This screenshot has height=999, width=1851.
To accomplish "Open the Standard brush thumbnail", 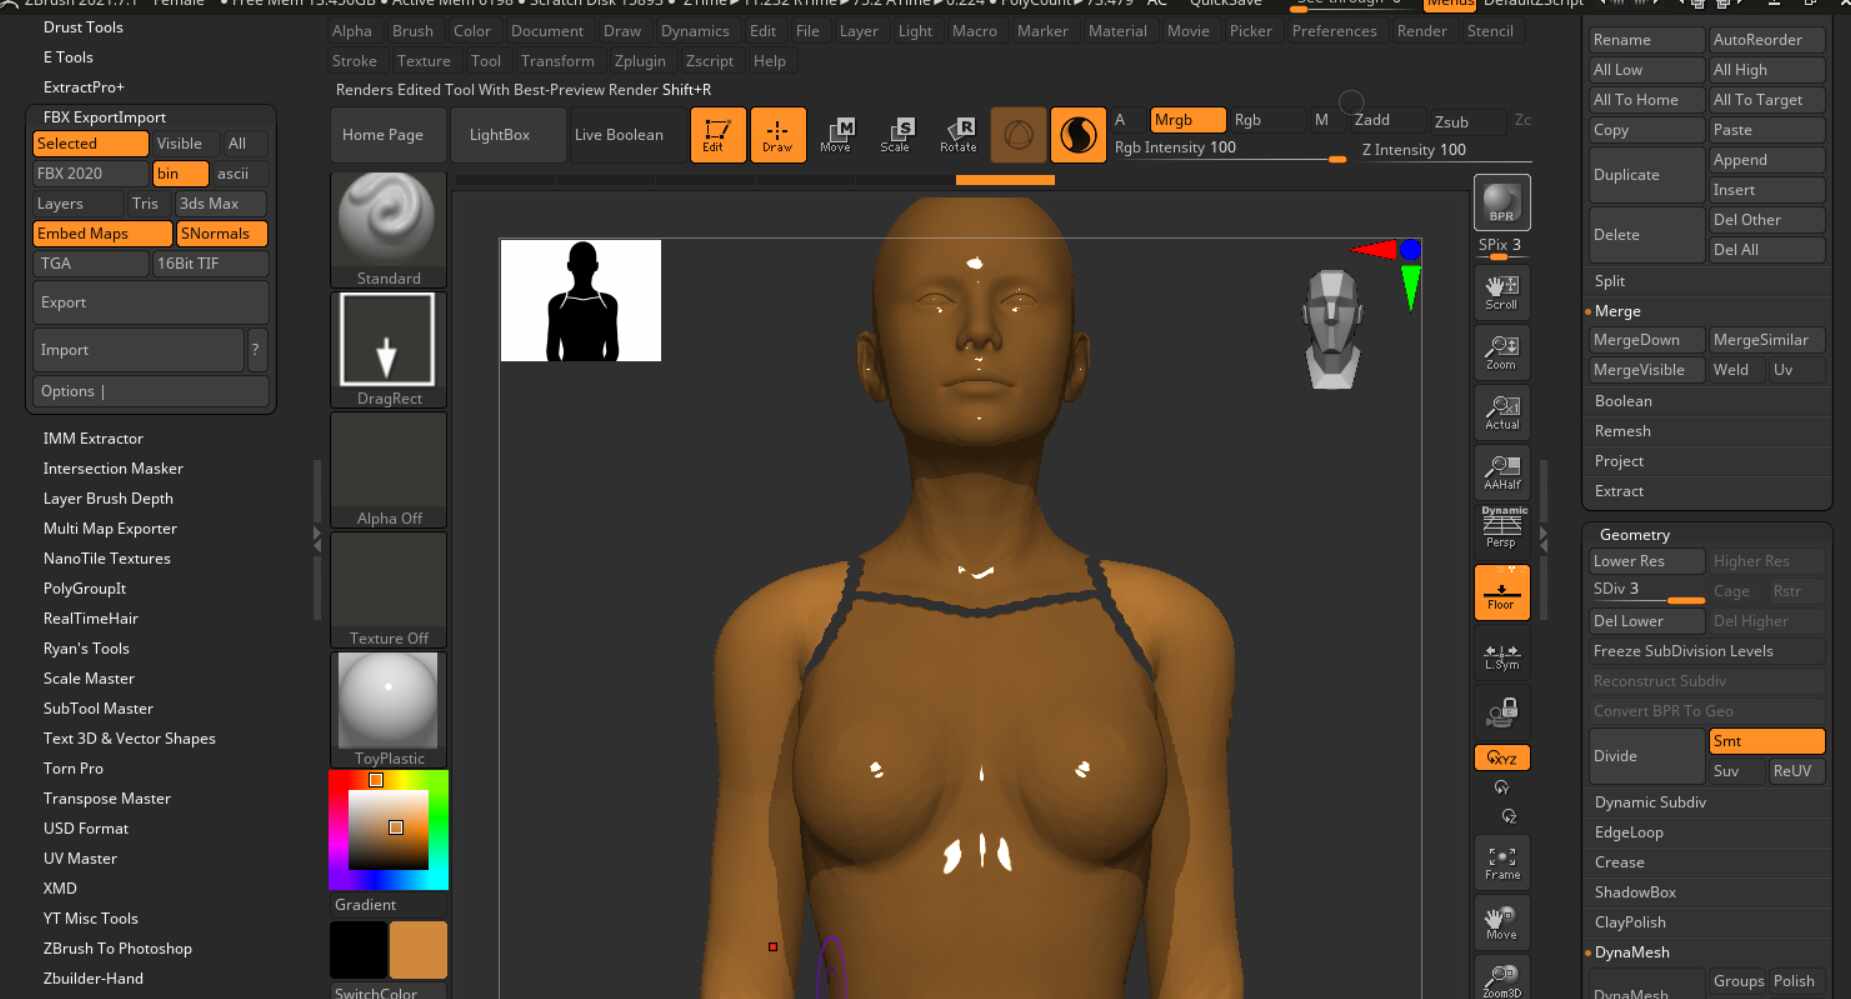I will pyautogui.click(x=388, y=228).
